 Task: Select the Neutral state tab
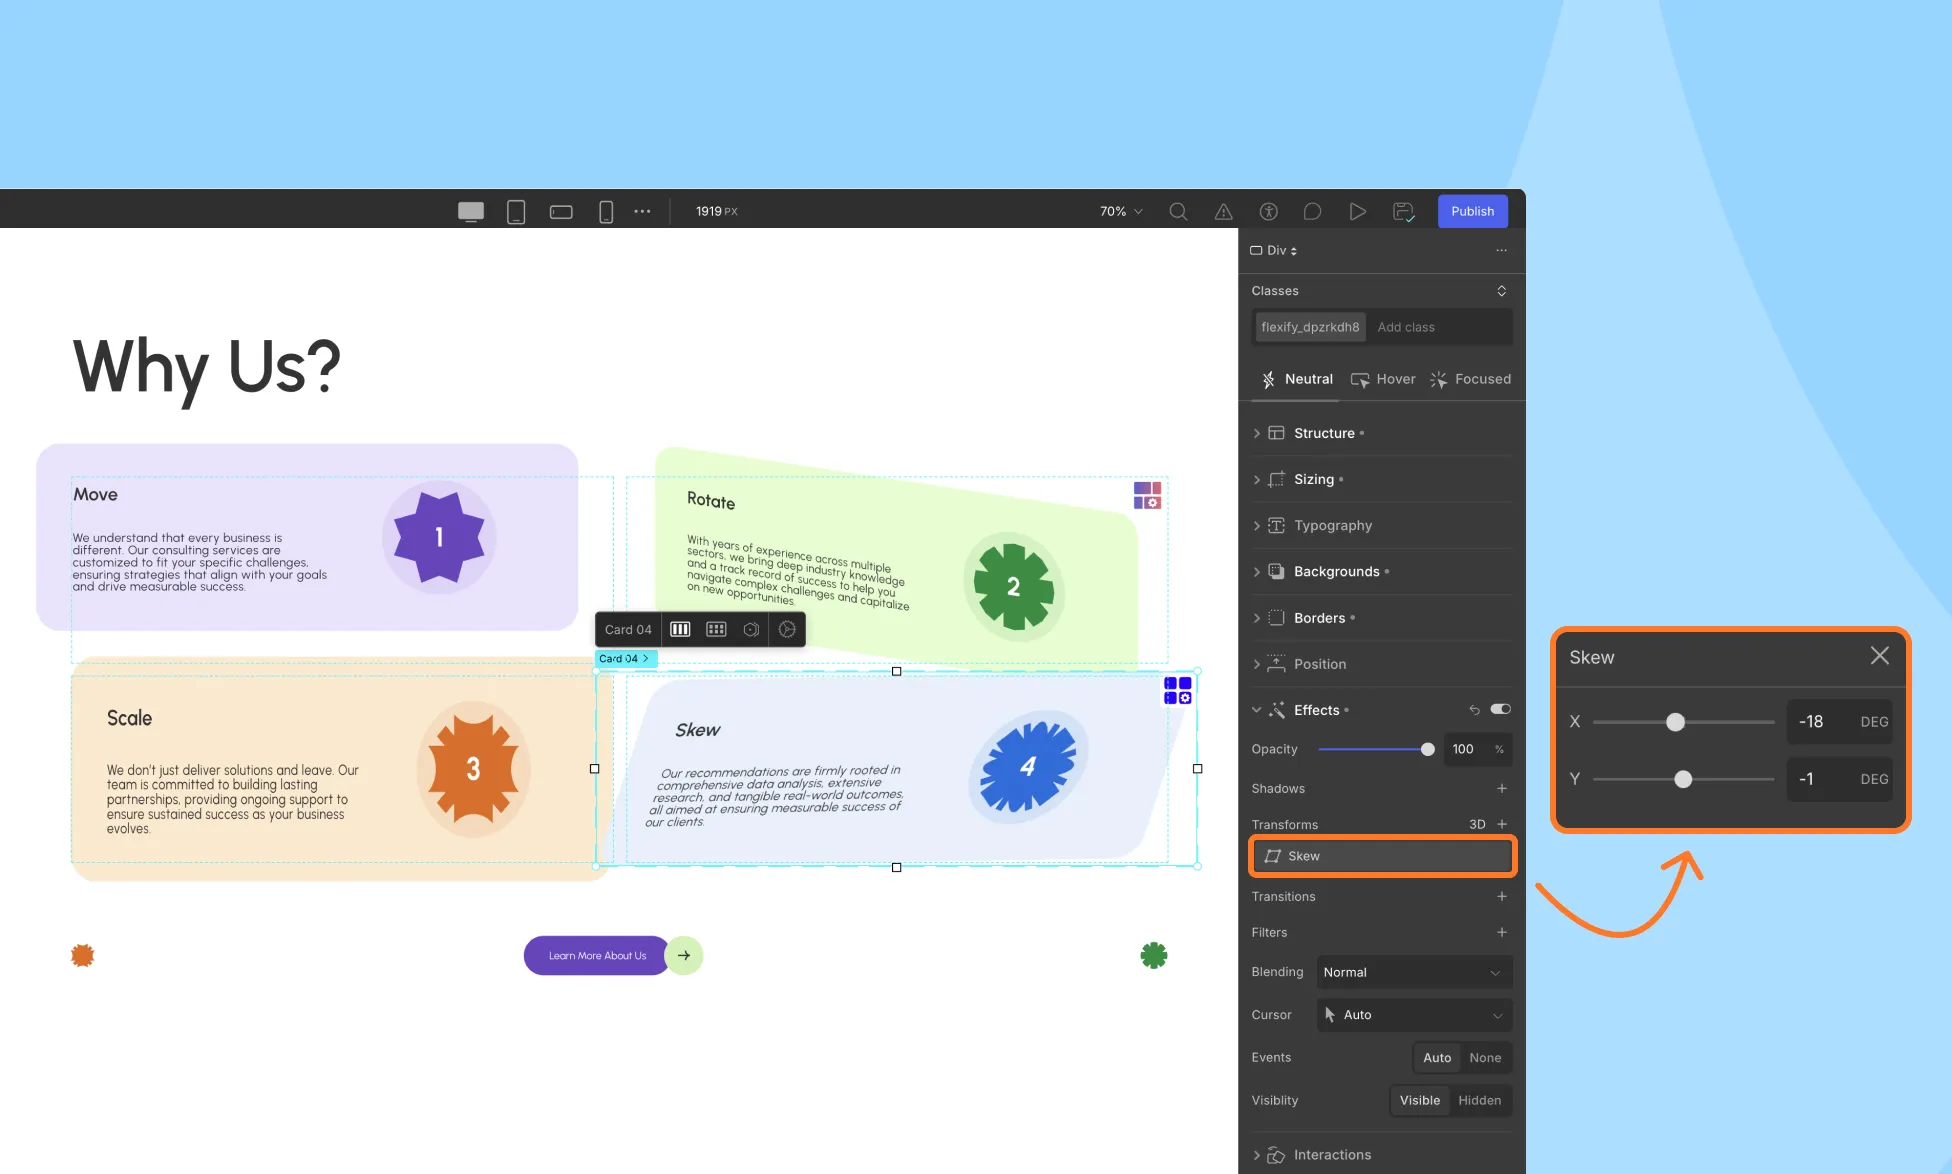pyautogui.click(x=1297, y=379)
